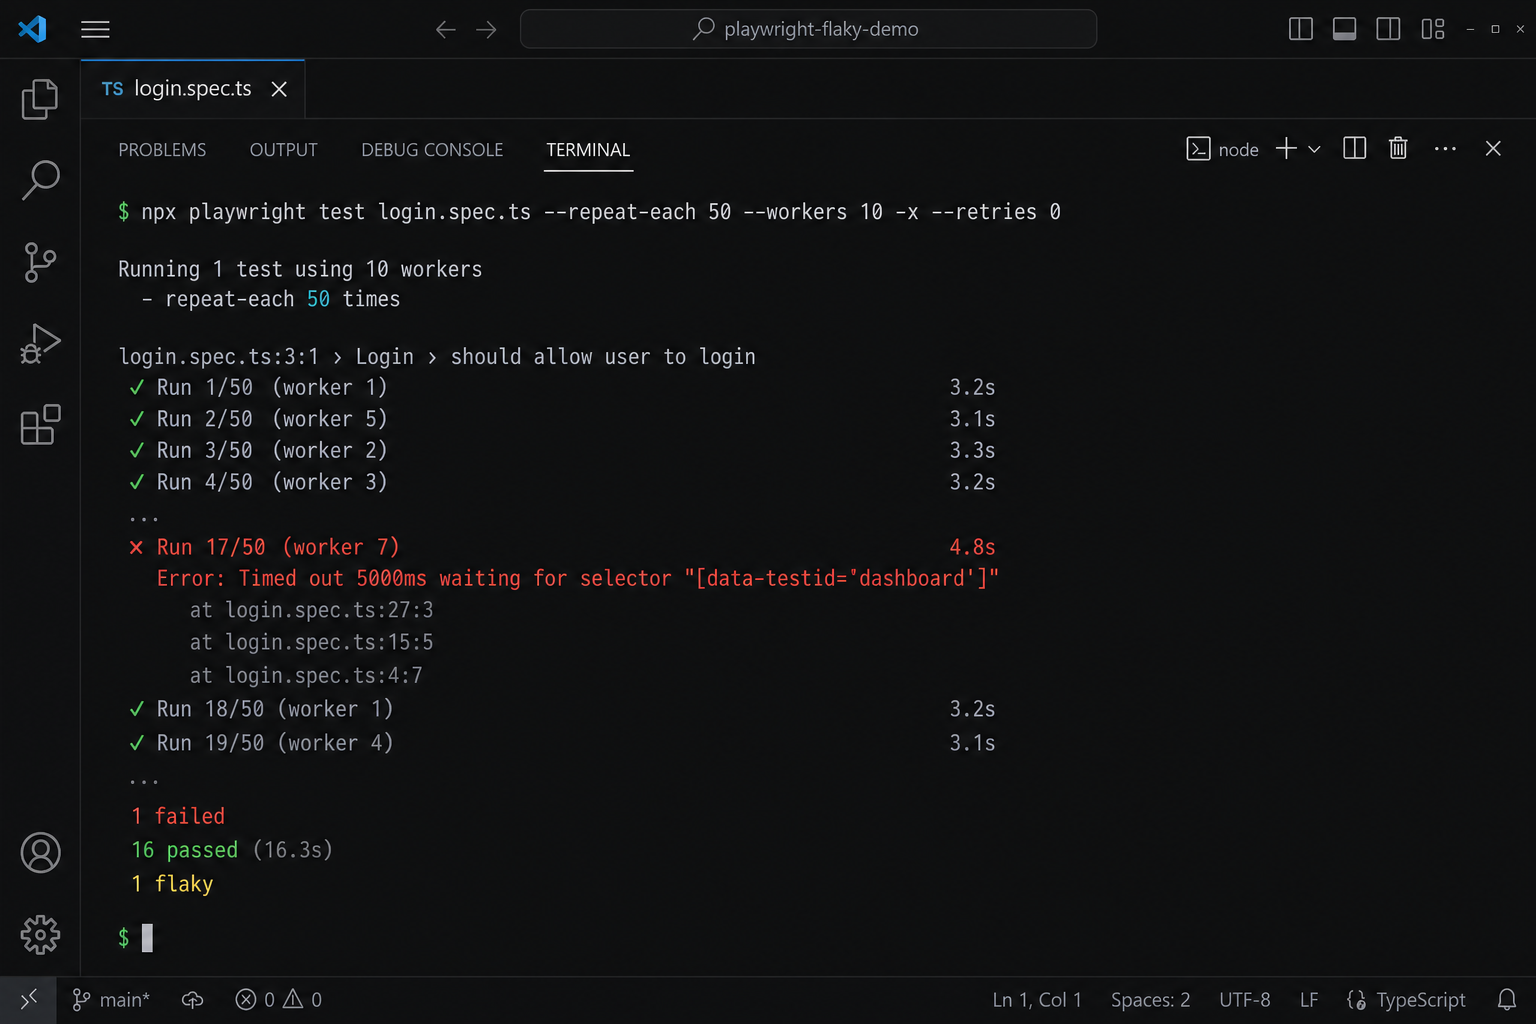Click the login.spec.ts:3:1 test title link
The image size is (1536, 1024).
point(218,357)
